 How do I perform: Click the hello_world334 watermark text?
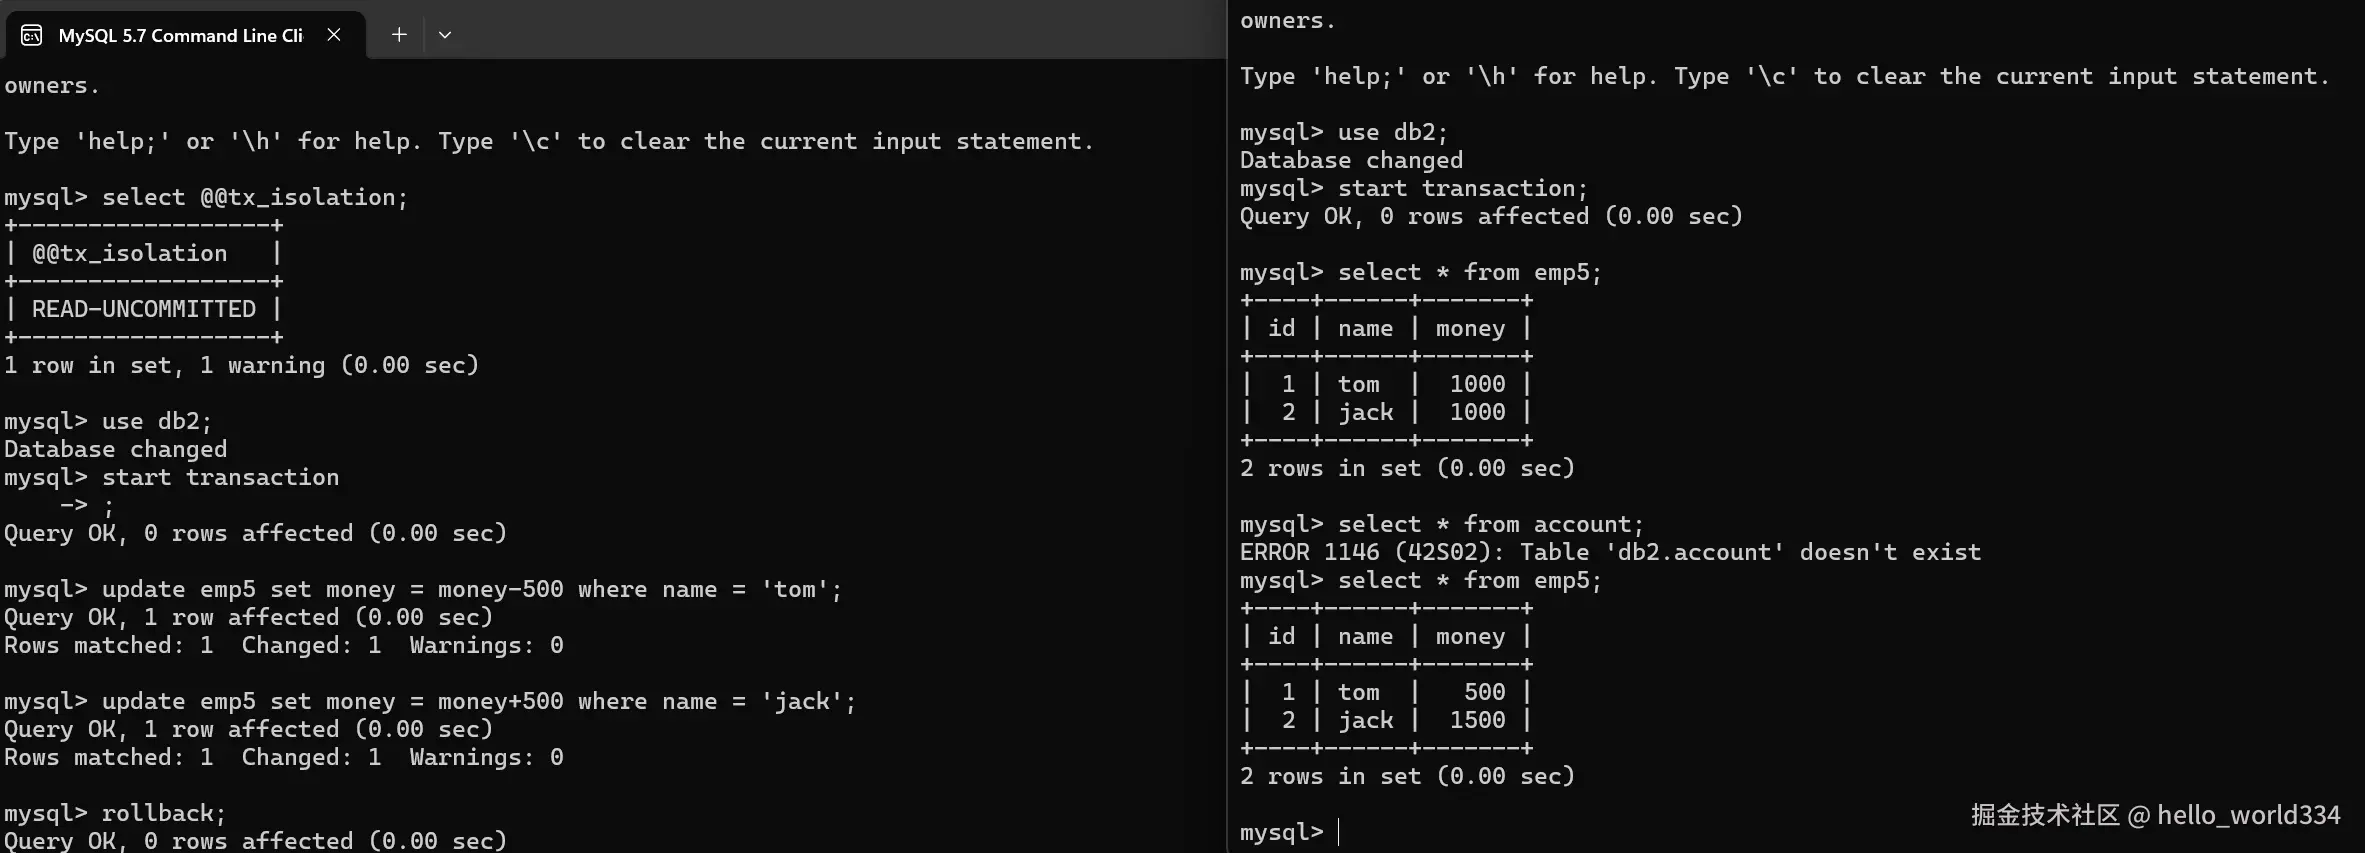(2248, 815)
